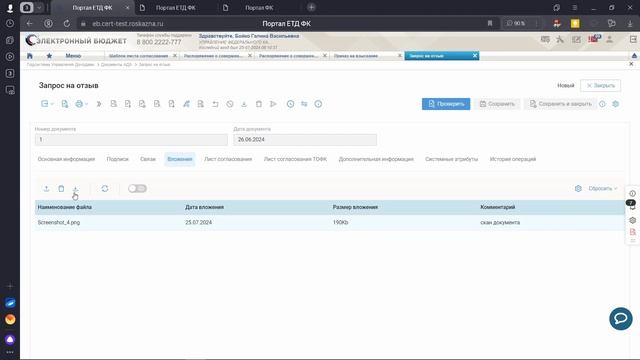640x360 pixels.
Task: Open a new browser tab
Action: tap(311, 7)
